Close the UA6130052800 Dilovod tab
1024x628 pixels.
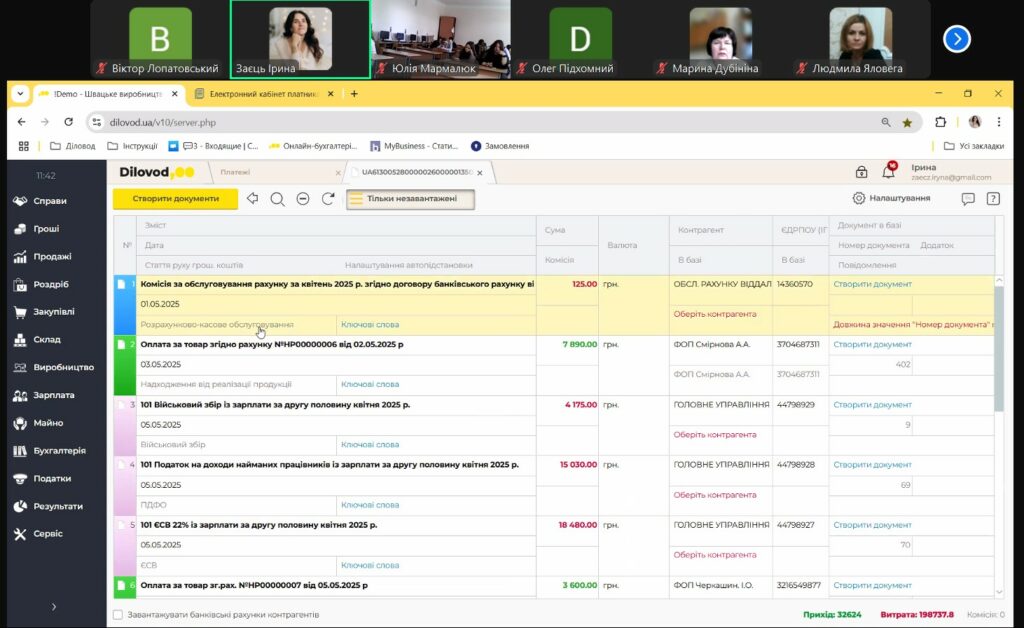tap(480, 173)
